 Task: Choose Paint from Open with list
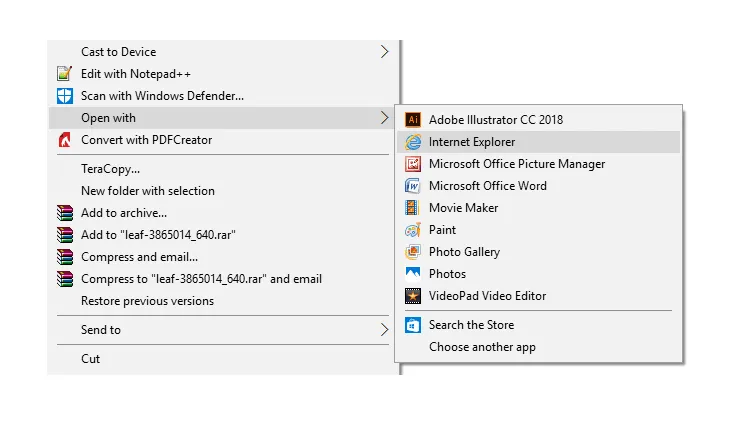pos(538,230)
